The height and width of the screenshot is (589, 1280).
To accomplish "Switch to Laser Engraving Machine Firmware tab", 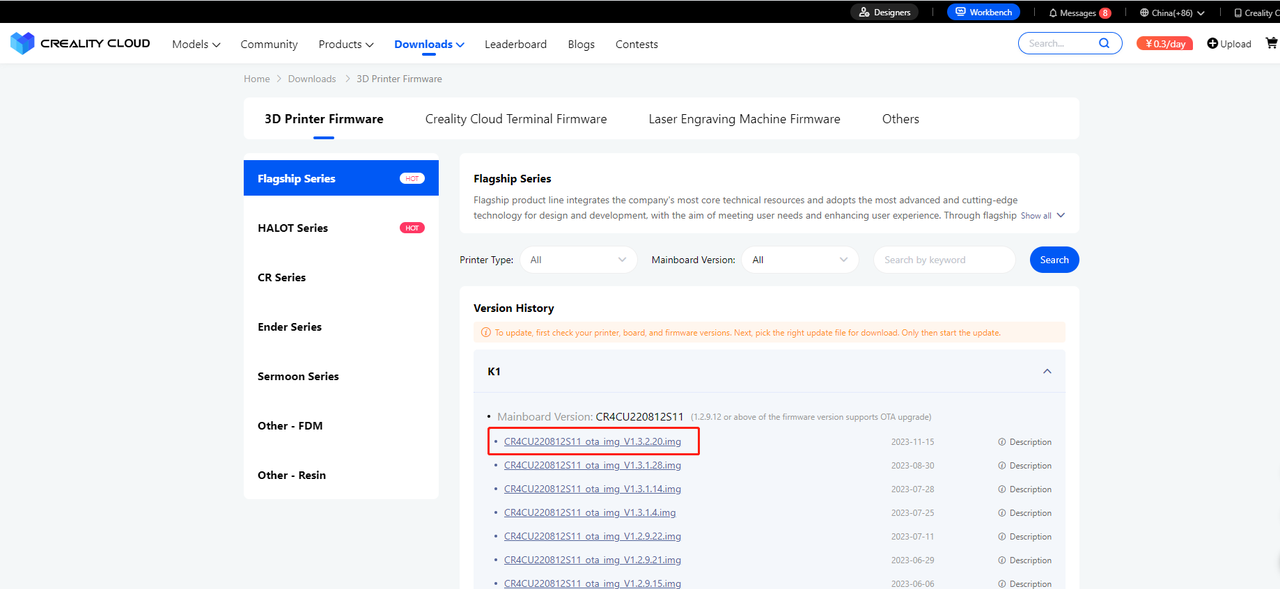I will tap(744, 119).
